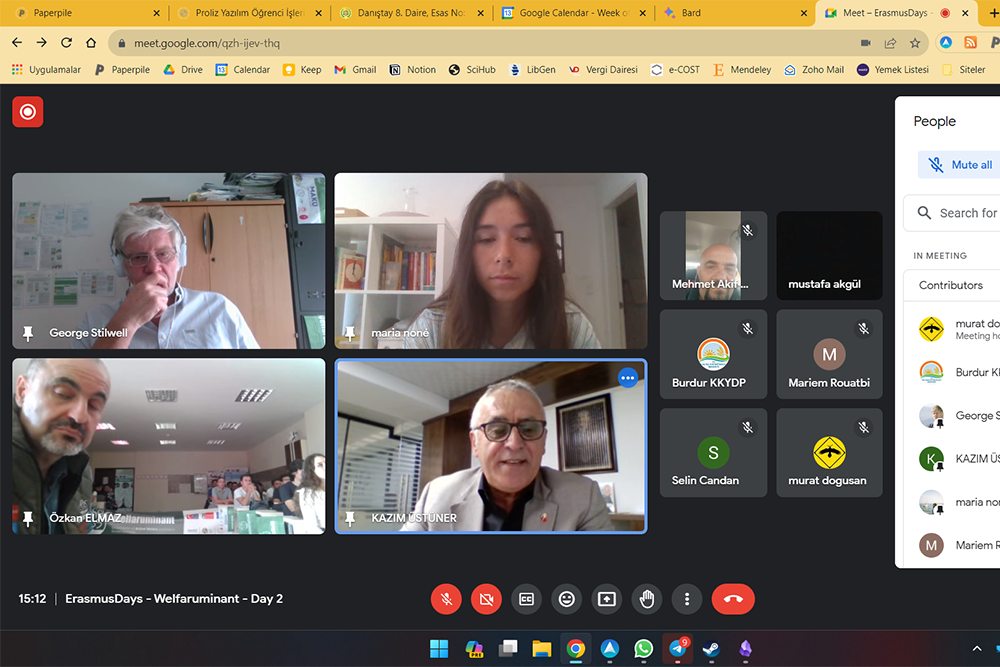Screen dimensions: 1000x667
Task: Click the Present now screen share icon
Action: coord(607,599)
